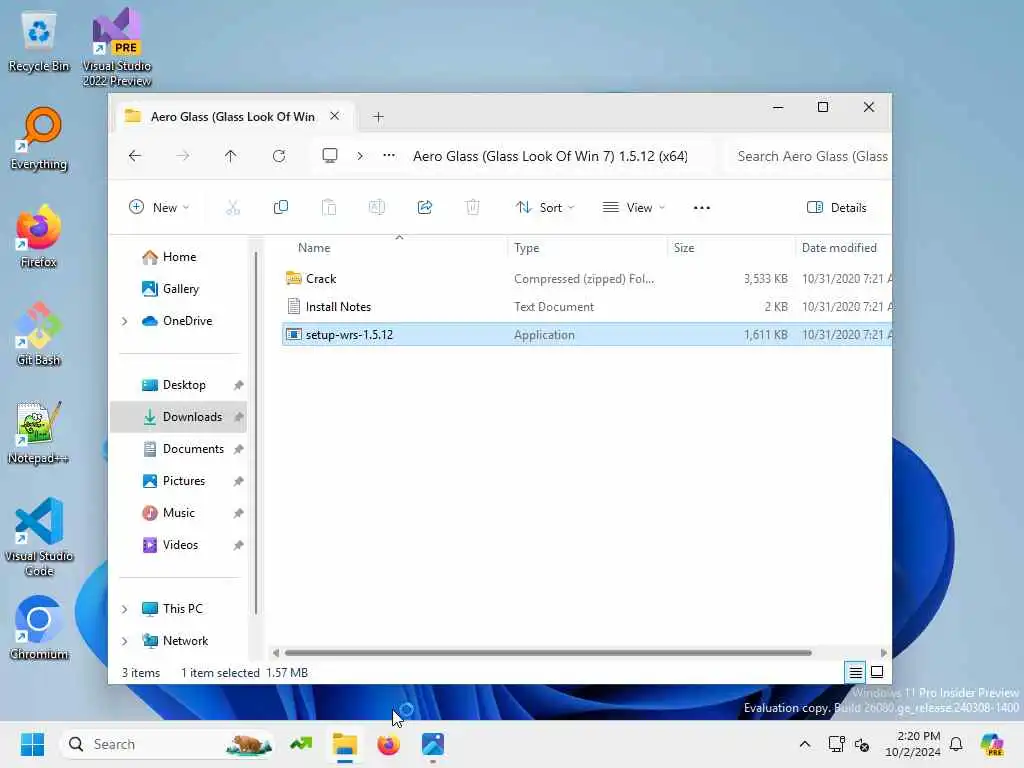
Task: Click the Delete trash icon
Action: tap(472, 208)
